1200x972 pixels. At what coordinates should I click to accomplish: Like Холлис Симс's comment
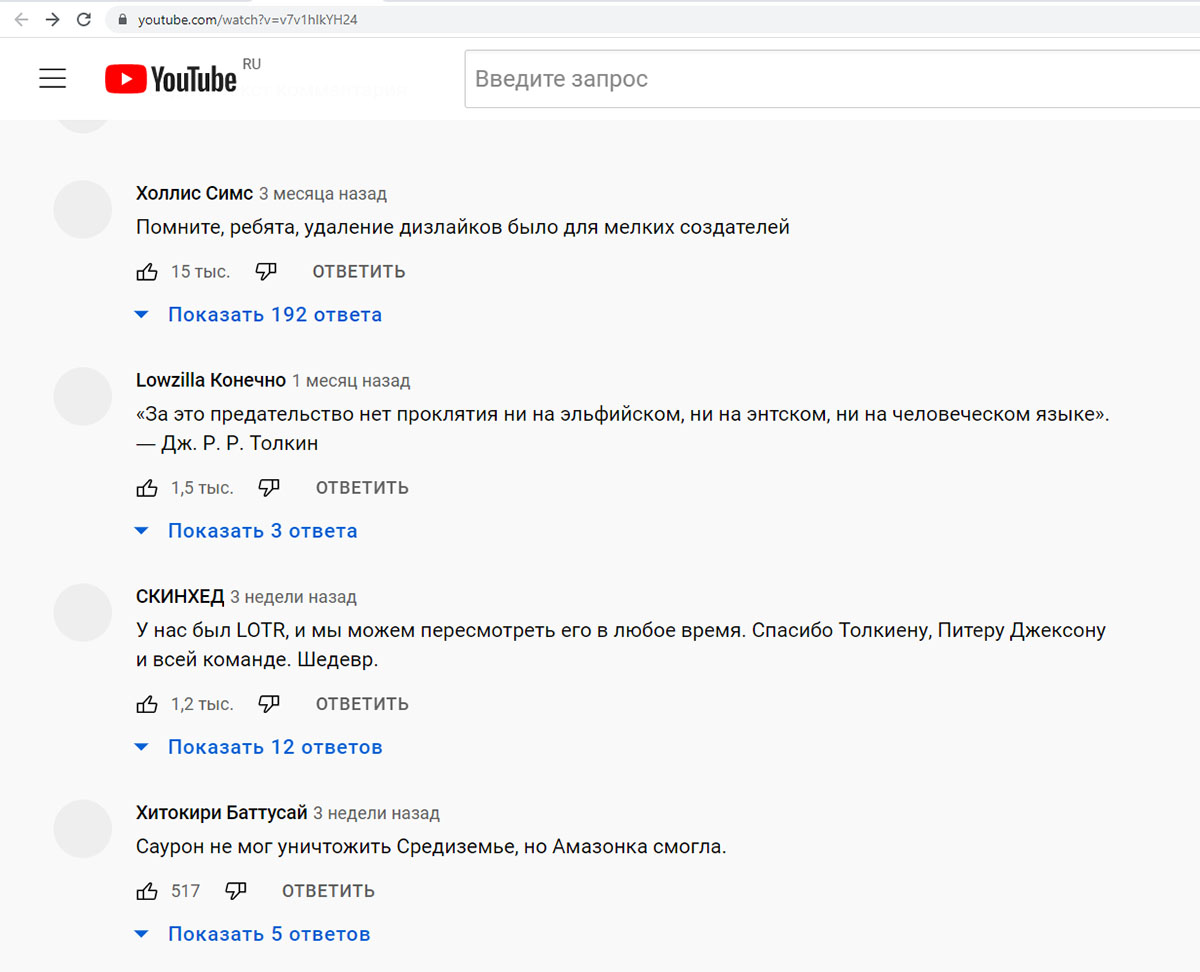[147, 272]
